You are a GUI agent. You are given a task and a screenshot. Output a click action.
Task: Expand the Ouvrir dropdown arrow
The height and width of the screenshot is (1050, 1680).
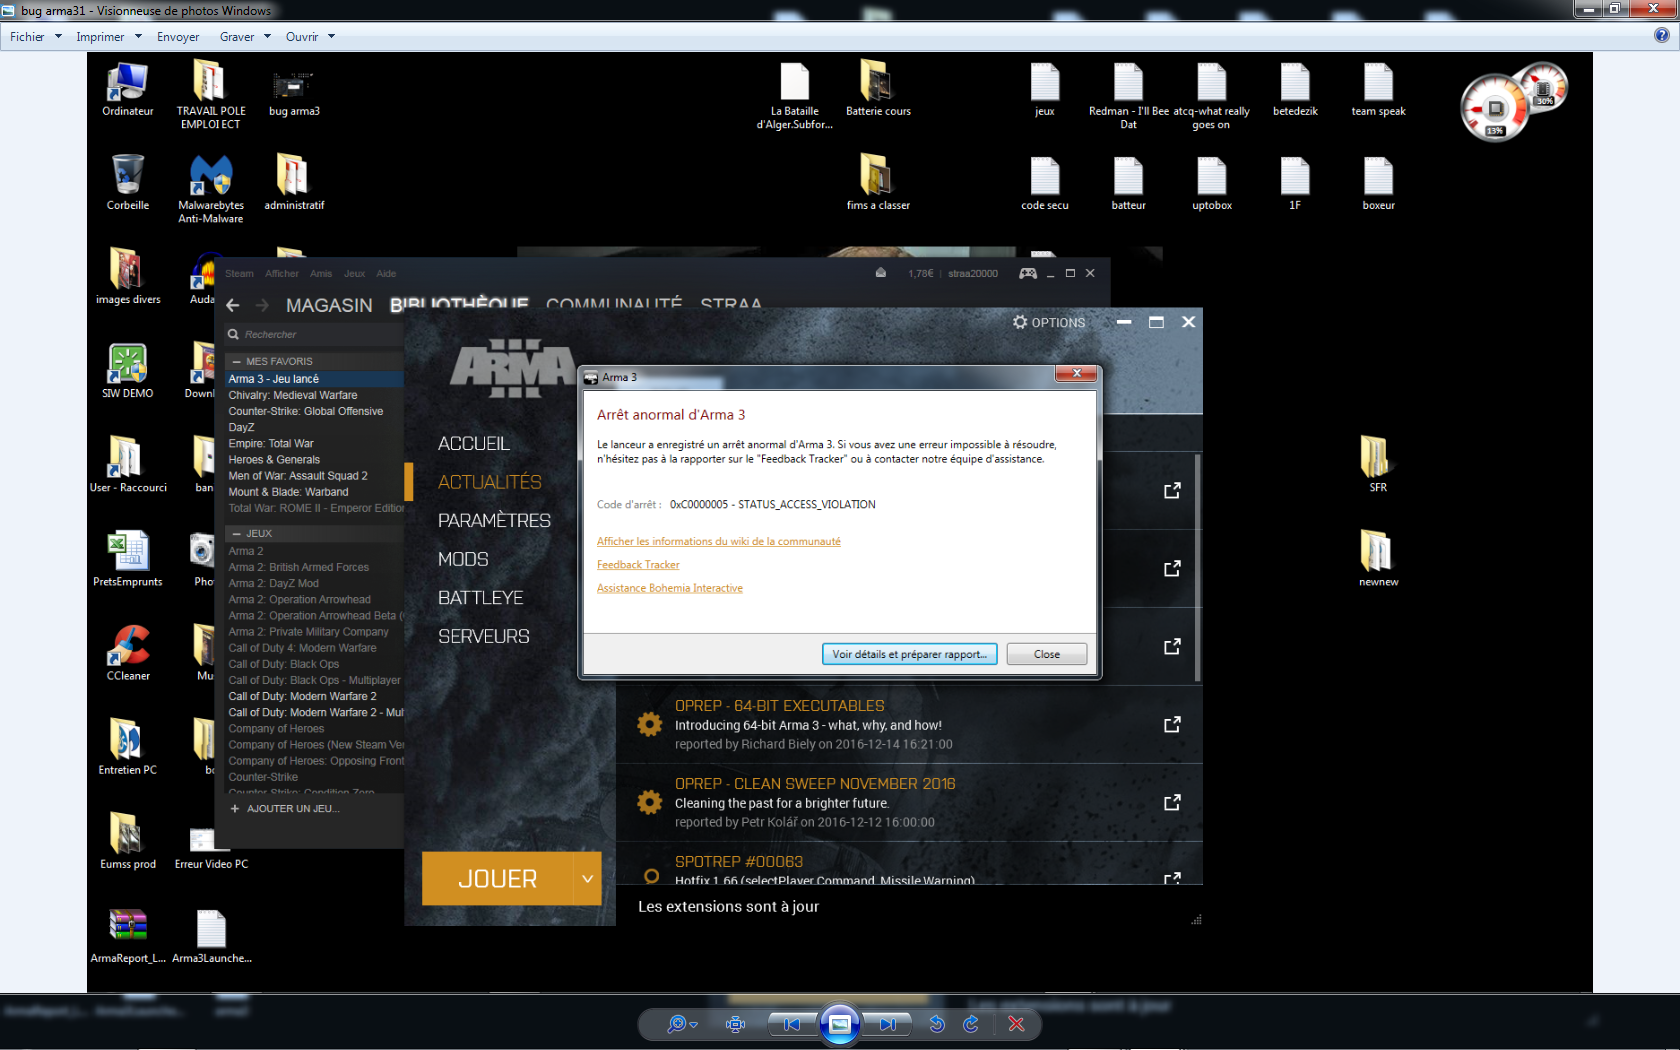pos(331,37)
